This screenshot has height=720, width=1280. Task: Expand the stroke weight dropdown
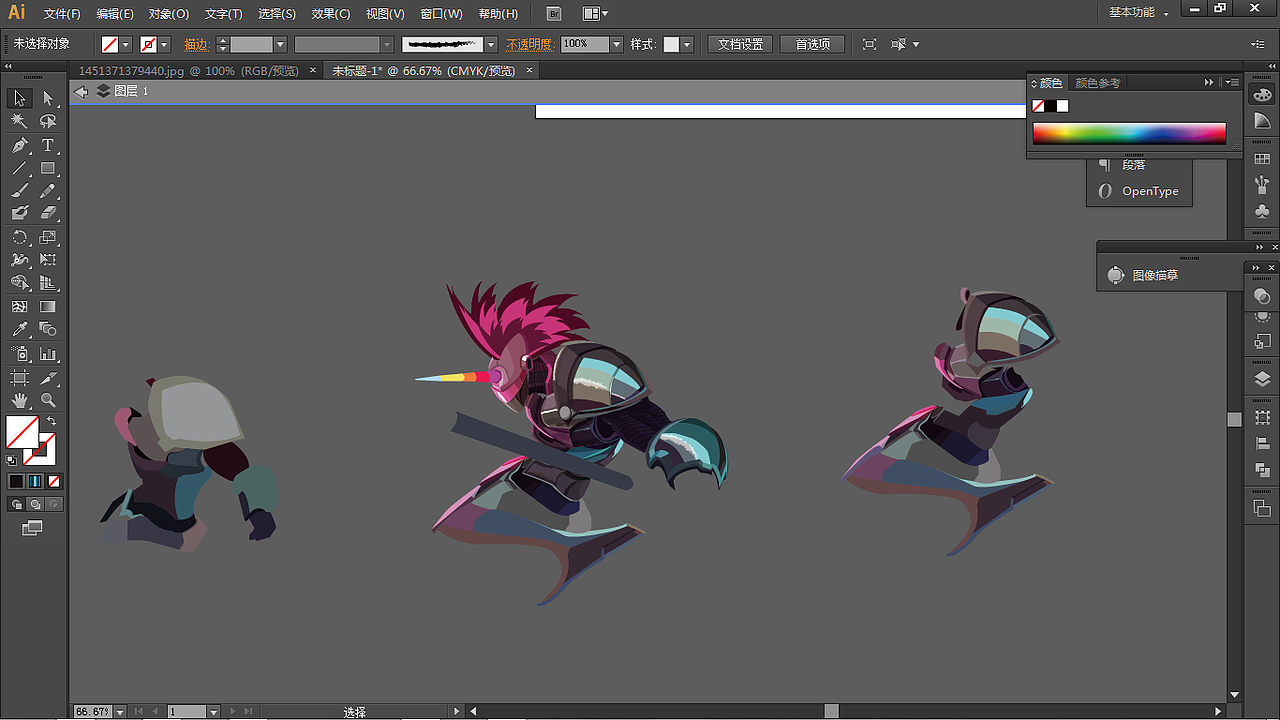click(x=280, y=45)
